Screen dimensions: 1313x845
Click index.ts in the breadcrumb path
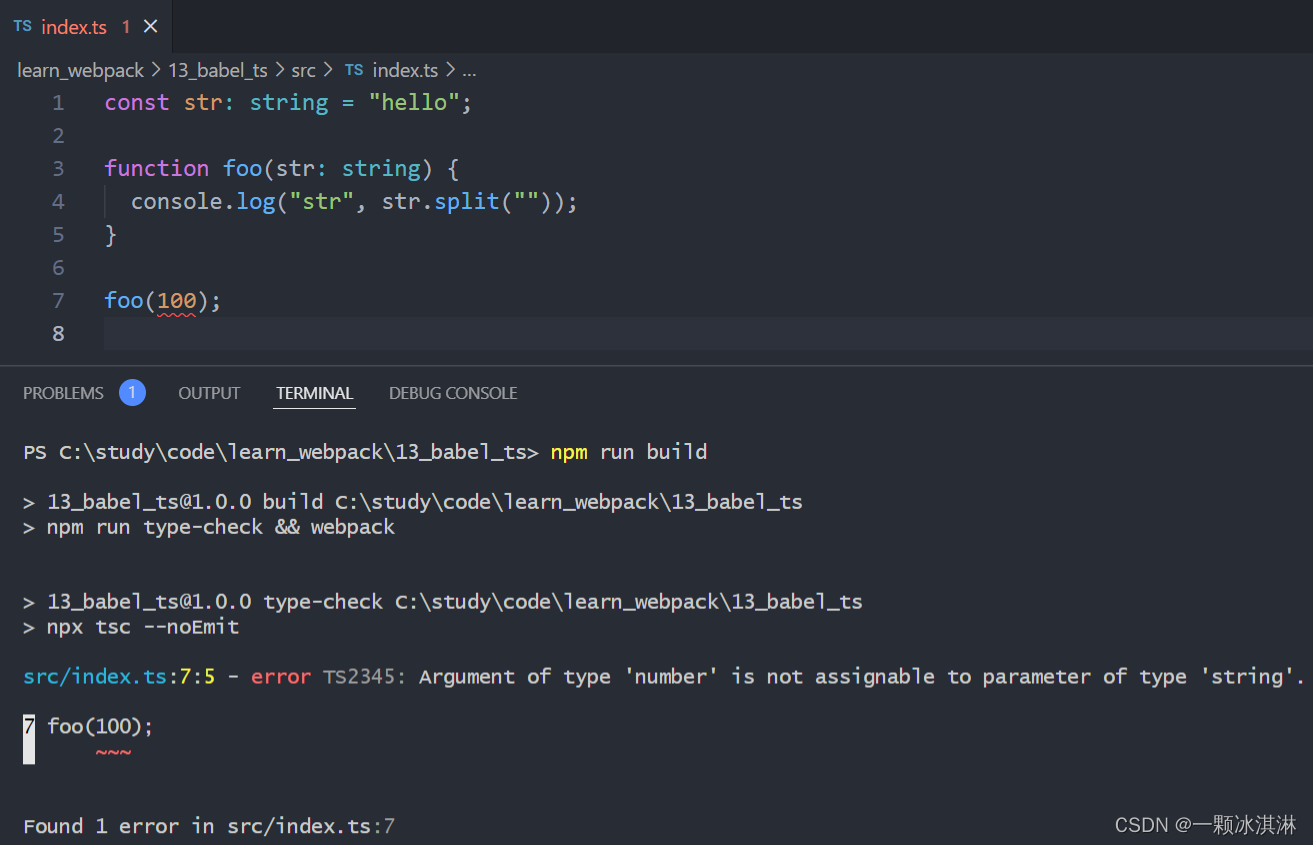(405, 70)
